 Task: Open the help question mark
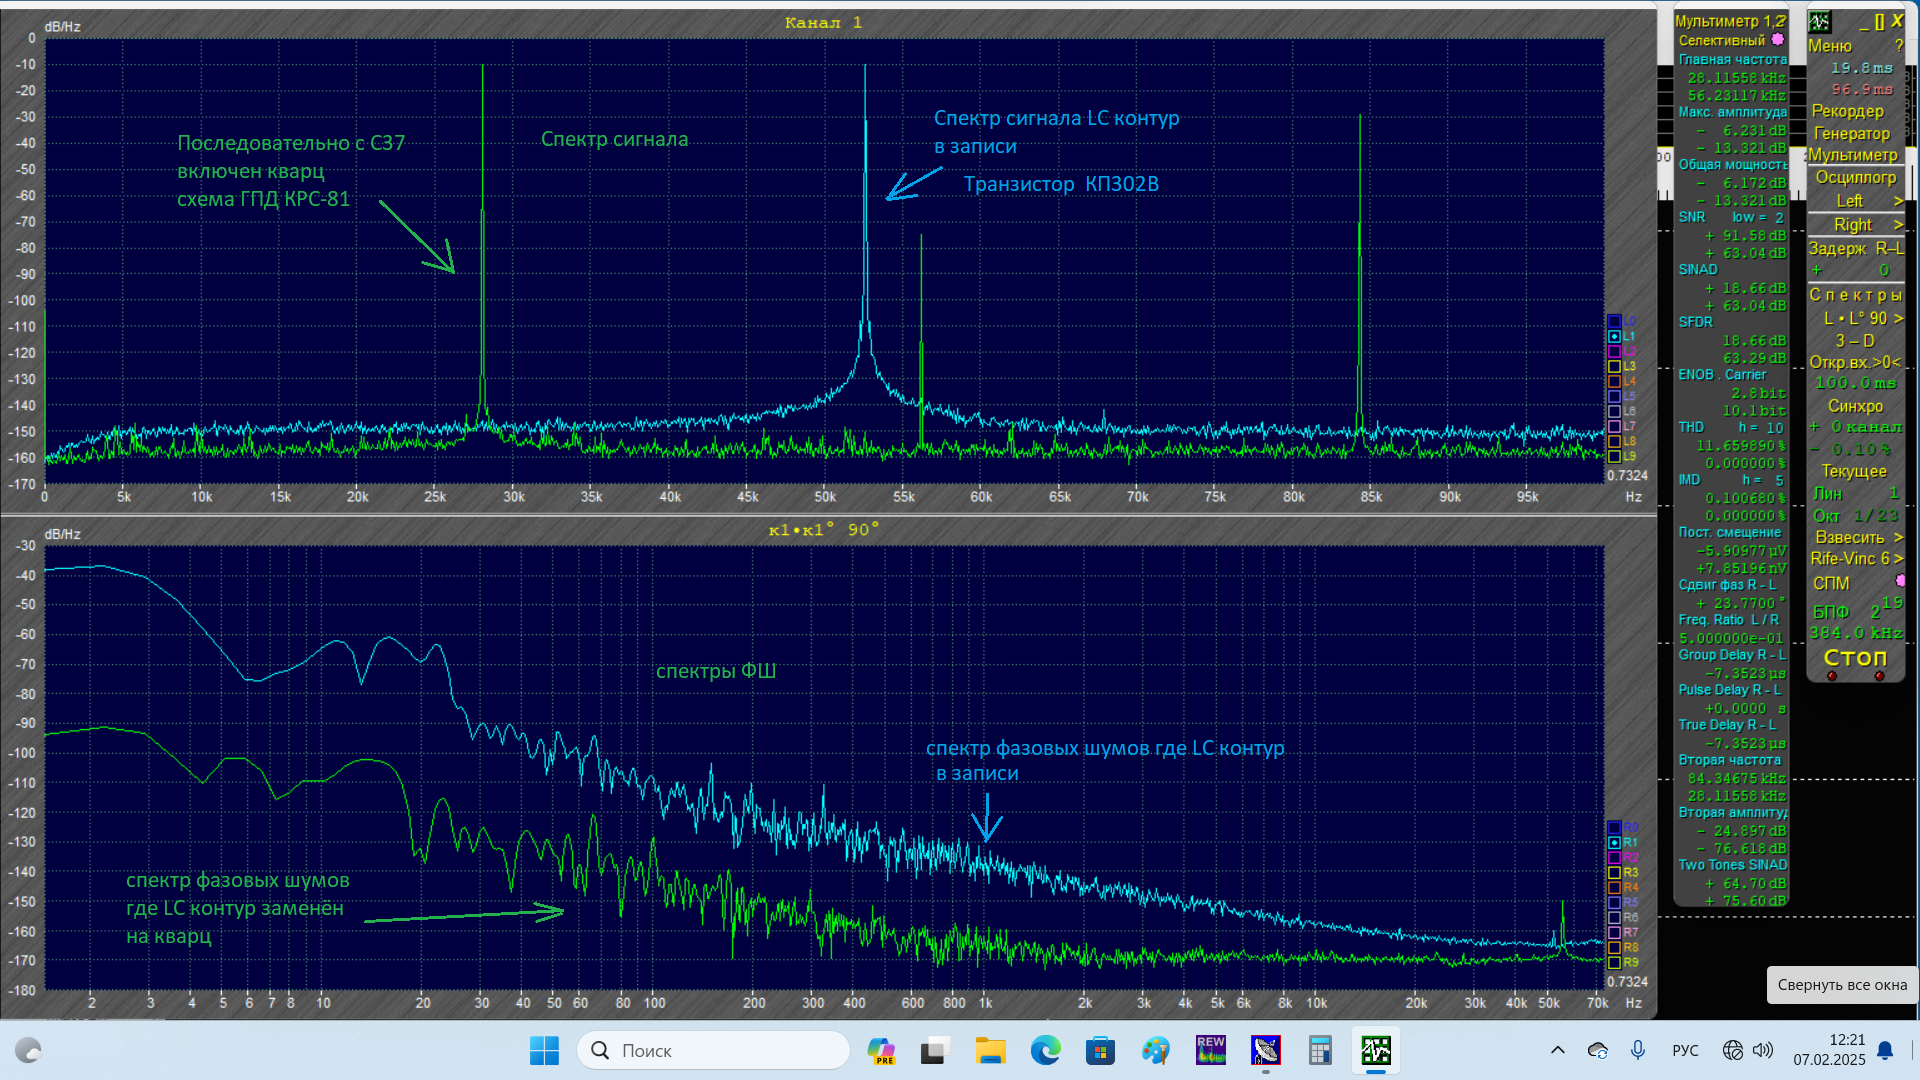1898,46
